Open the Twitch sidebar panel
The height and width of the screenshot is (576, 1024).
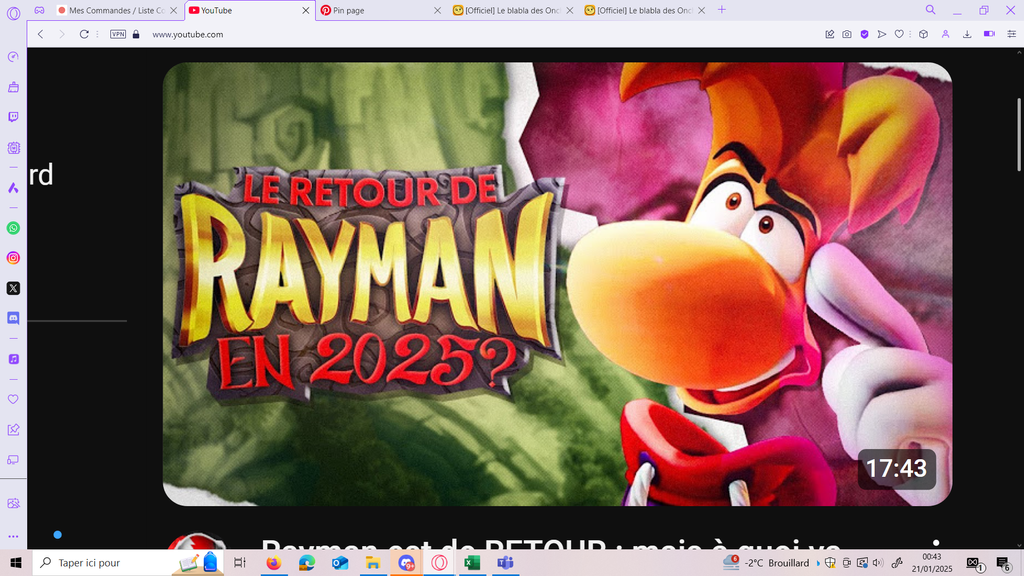coord(13,117)
